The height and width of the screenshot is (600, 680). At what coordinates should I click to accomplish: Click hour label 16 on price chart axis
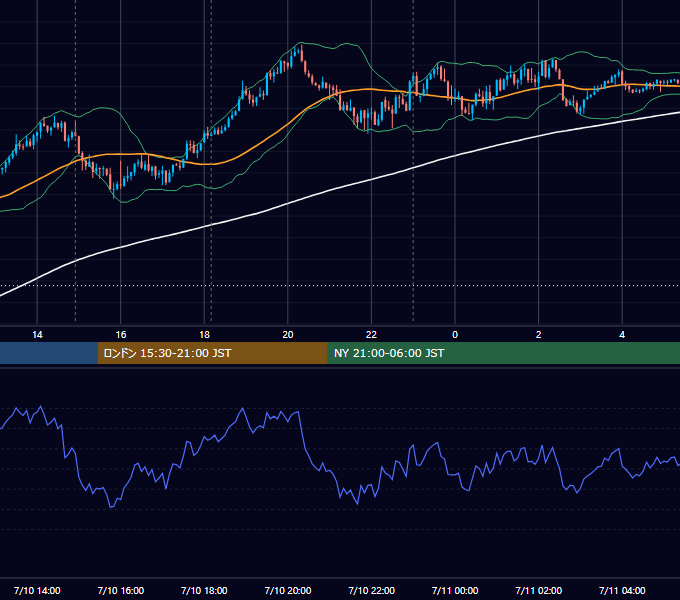(121, 335)
